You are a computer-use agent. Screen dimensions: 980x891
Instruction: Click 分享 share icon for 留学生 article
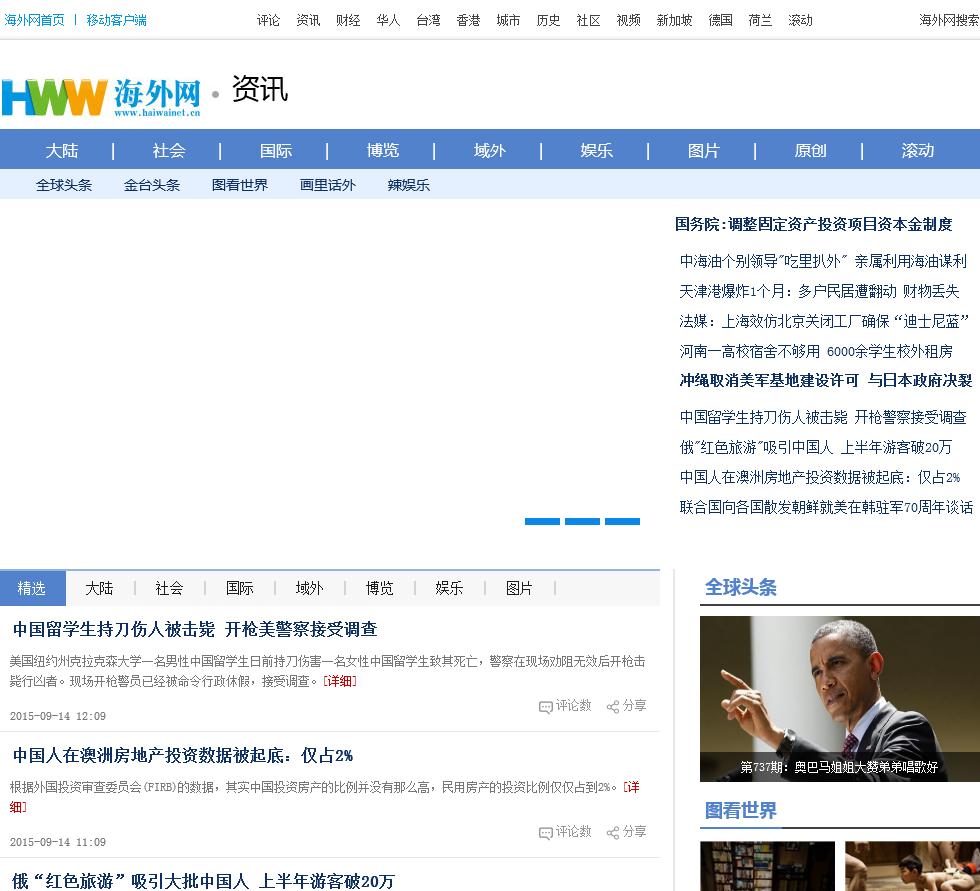(626, 706)
